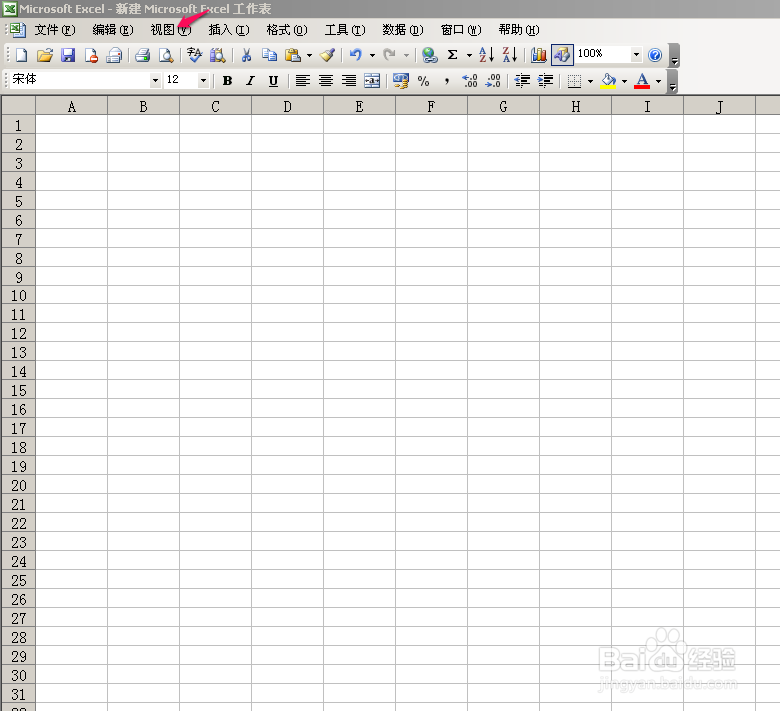Click the Redo arrow icon
Image resolution: width=780 pixels, height=711 pixels.
(x=390, y=55)
